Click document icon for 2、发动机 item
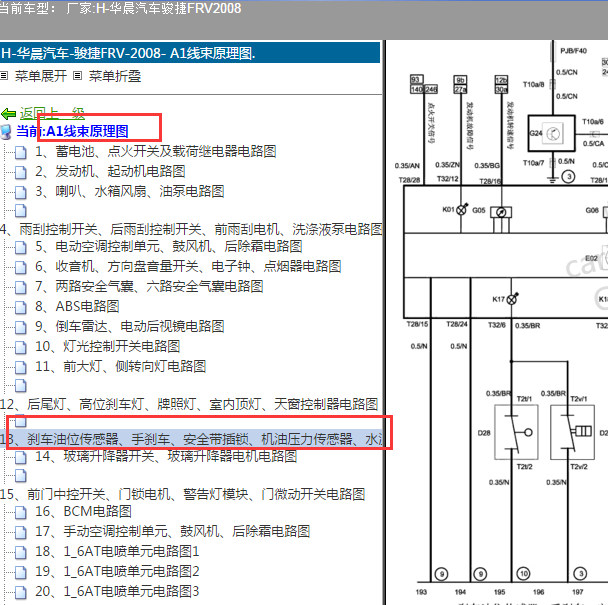The height and width of the screenshot is (605, 608). click(x=21, y=172)
